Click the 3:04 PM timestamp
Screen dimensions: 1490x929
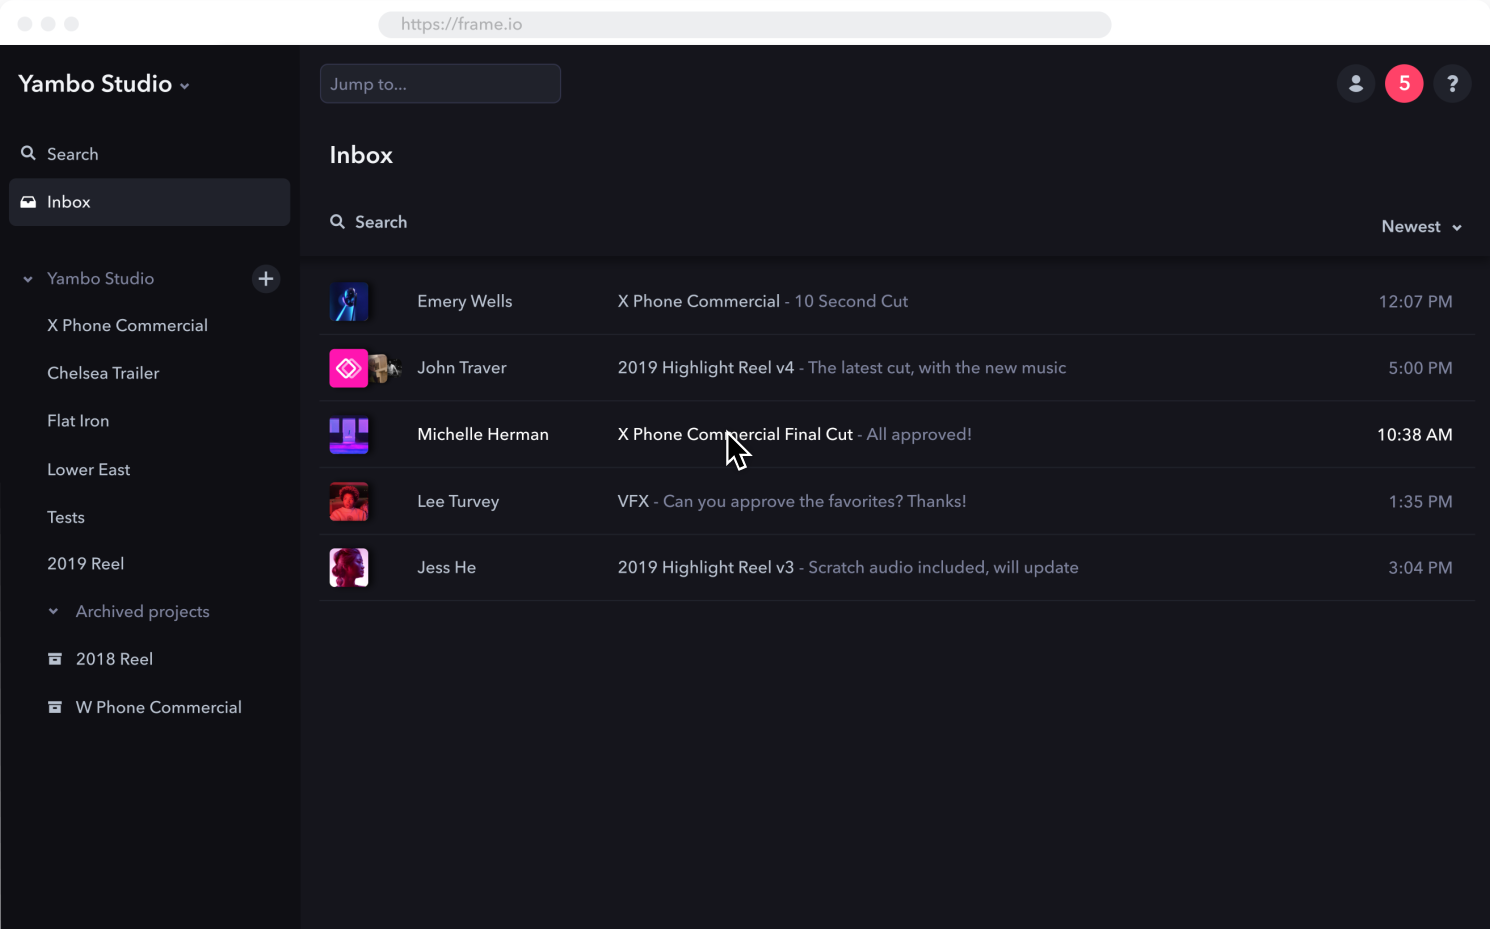coord(1420,568)
